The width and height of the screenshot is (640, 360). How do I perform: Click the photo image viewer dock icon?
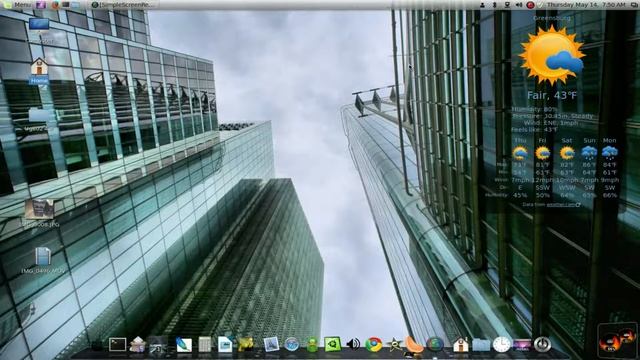[x=271, y=344]
